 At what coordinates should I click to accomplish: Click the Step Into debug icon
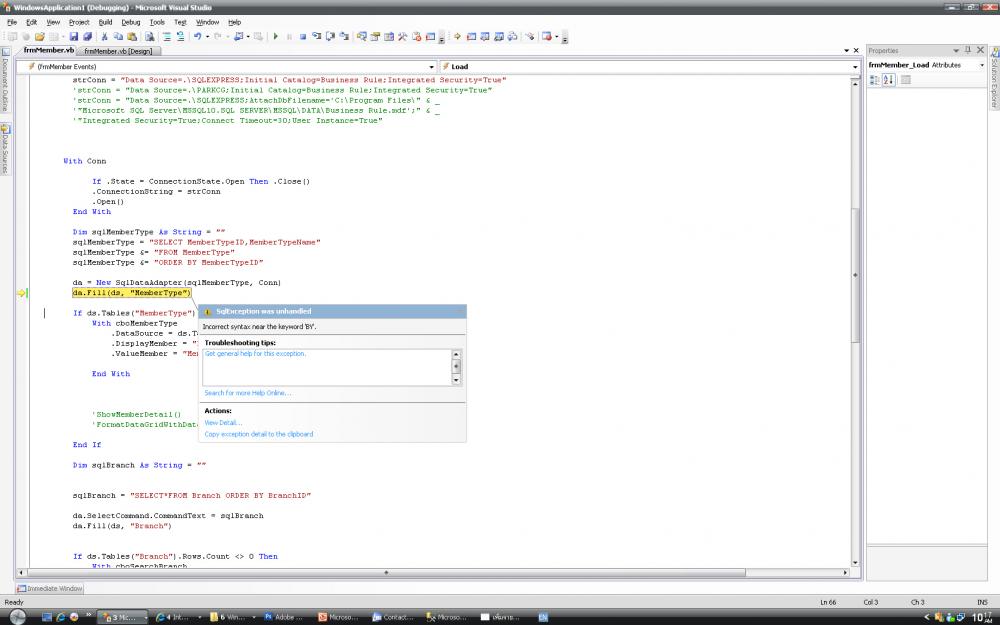317,37
